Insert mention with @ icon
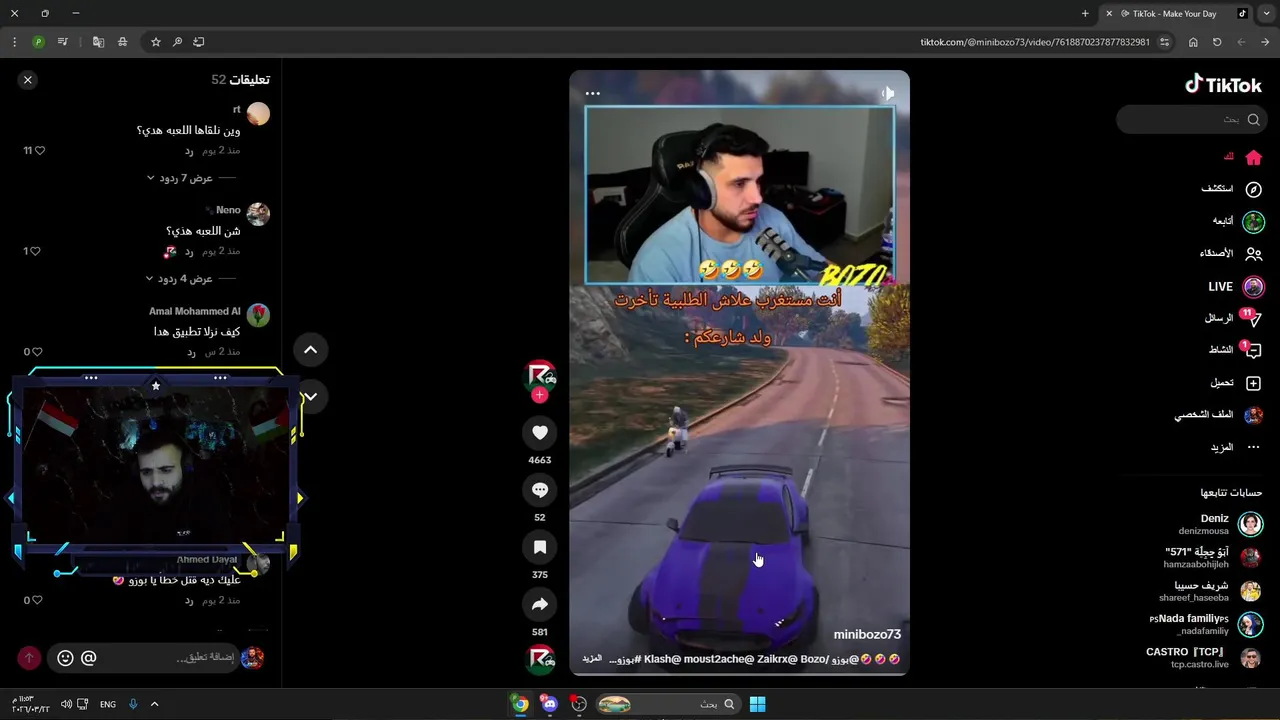The image size is (1280, 720). (x=89, y=658)
